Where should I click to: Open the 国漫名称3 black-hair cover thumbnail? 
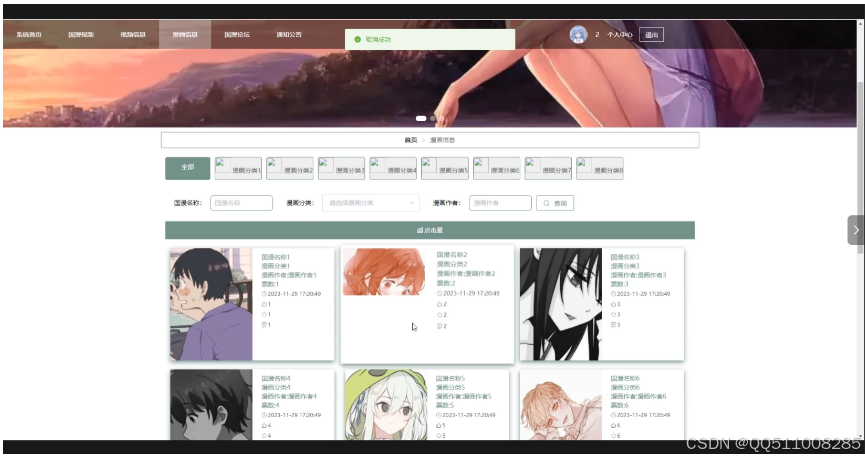(561, 304)
